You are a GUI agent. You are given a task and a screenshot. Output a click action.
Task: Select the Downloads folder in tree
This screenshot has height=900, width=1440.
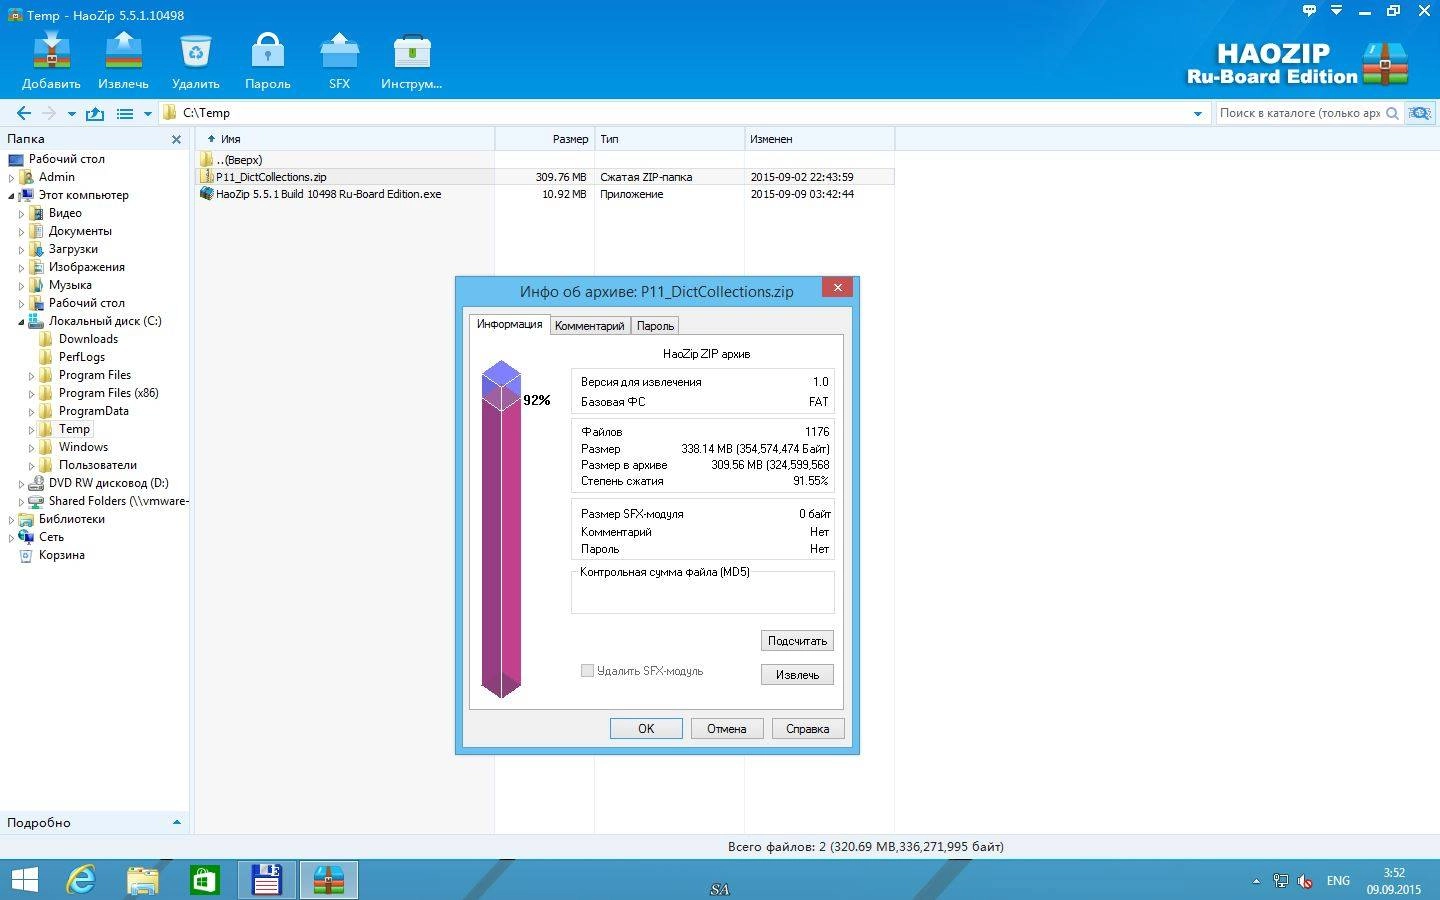pos(88,339)
